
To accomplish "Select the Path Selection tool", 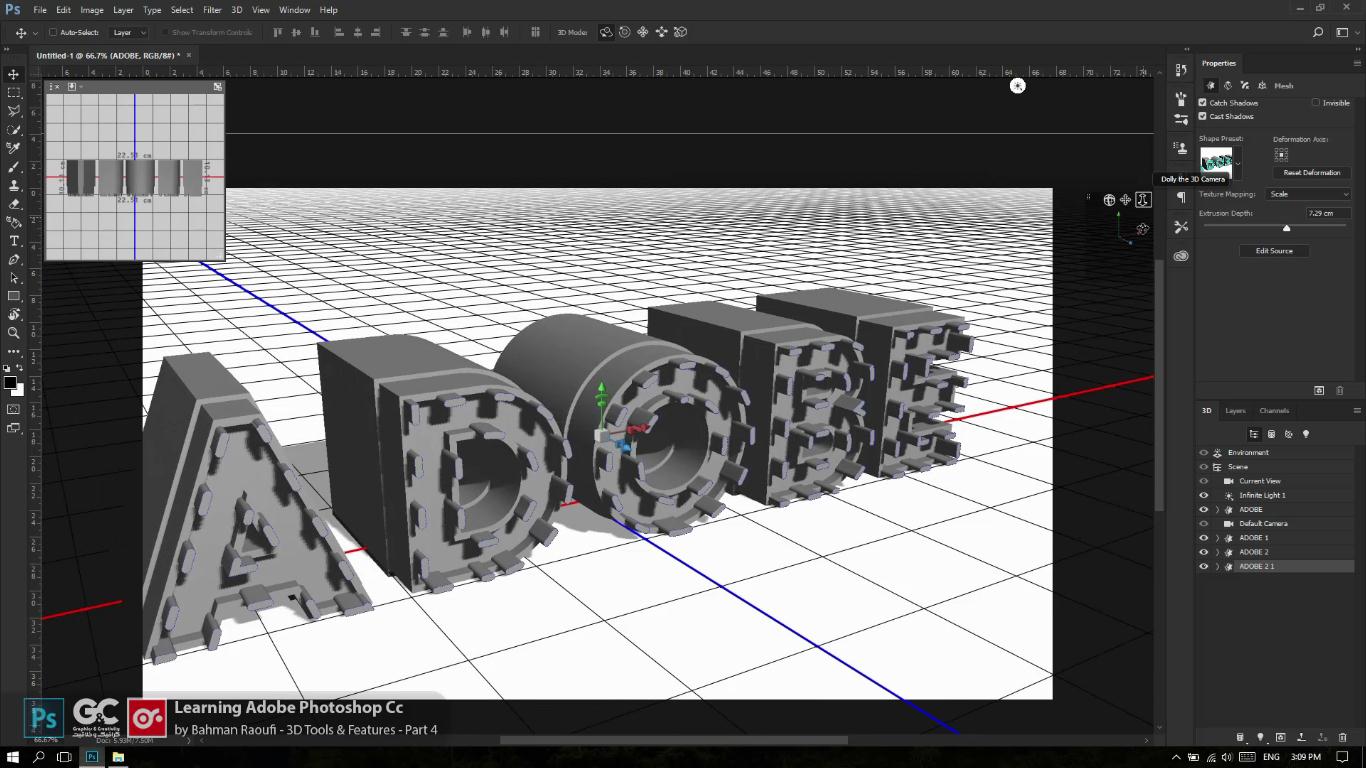I will coord(14,278).
